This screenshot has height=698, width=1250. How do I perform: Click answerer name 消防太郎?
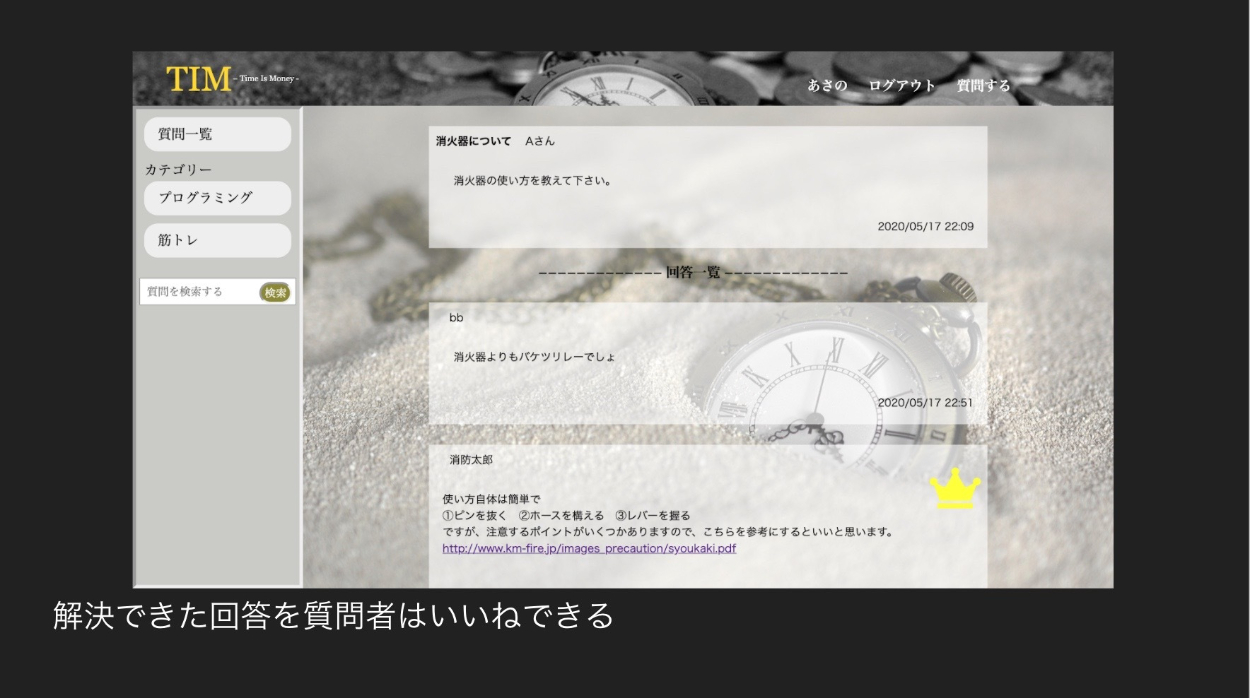tap(471, 460)
